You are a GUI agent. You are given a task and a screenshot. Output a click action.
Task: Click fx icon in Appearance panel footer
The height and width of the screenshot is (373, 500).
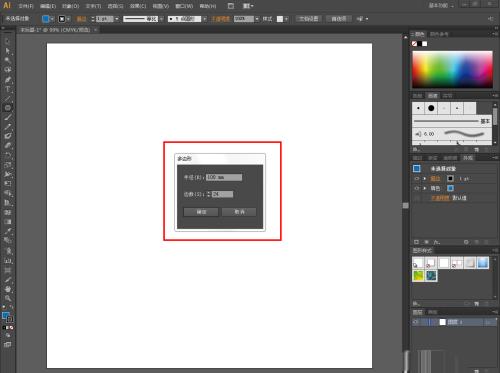(x=437, y=242)
